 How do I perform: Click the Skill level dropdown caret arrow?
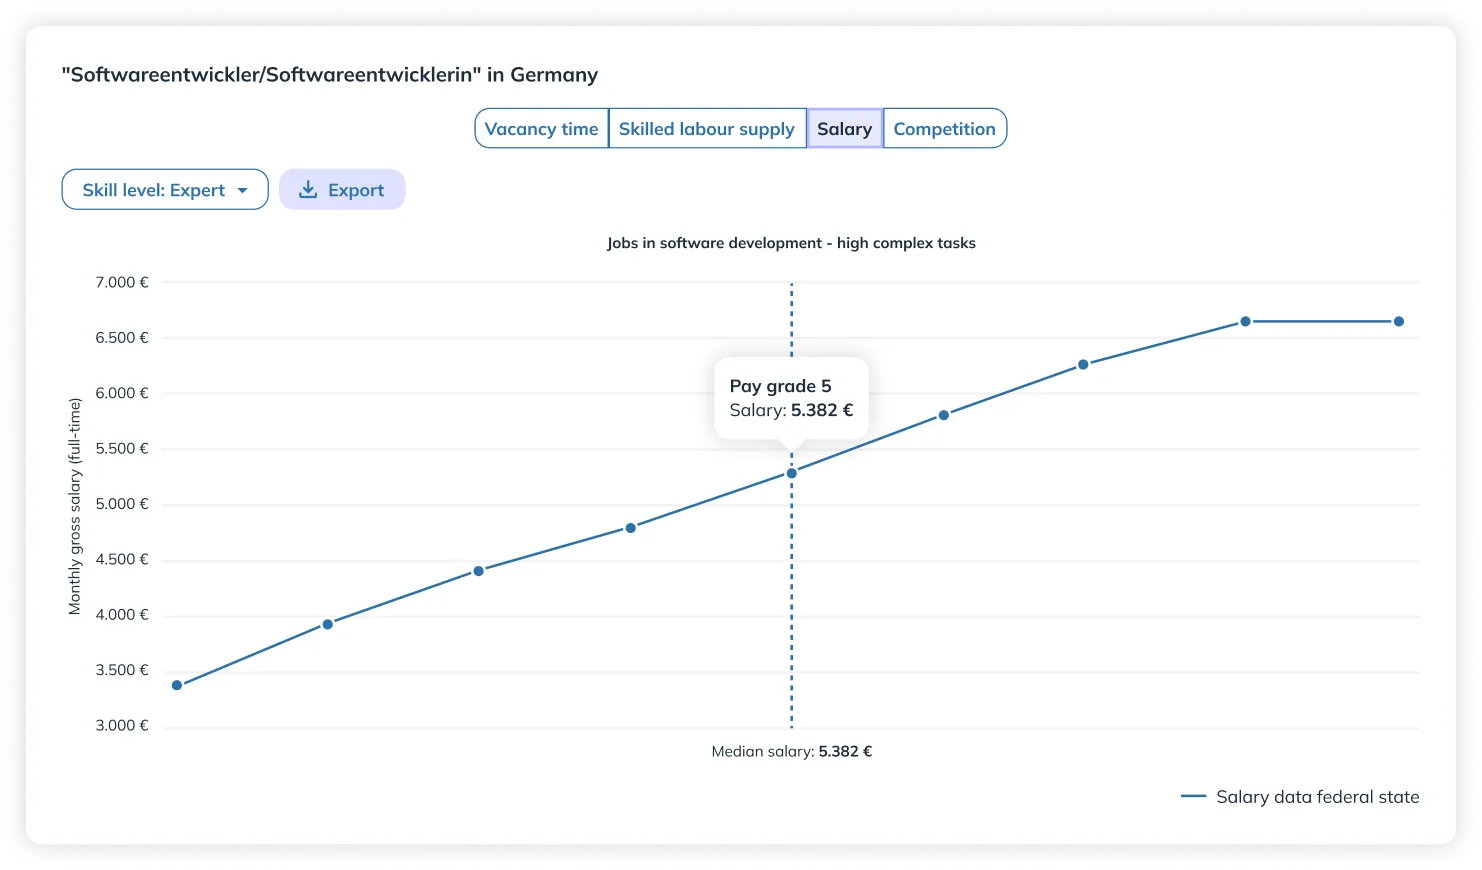(242, 190)
